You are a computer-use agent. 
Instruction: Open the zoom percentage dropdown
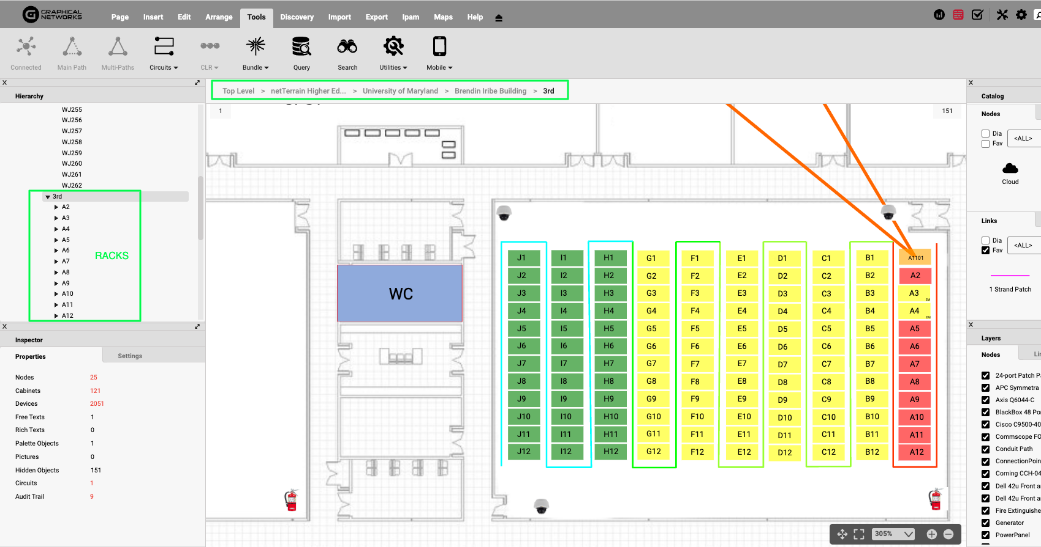894,534
